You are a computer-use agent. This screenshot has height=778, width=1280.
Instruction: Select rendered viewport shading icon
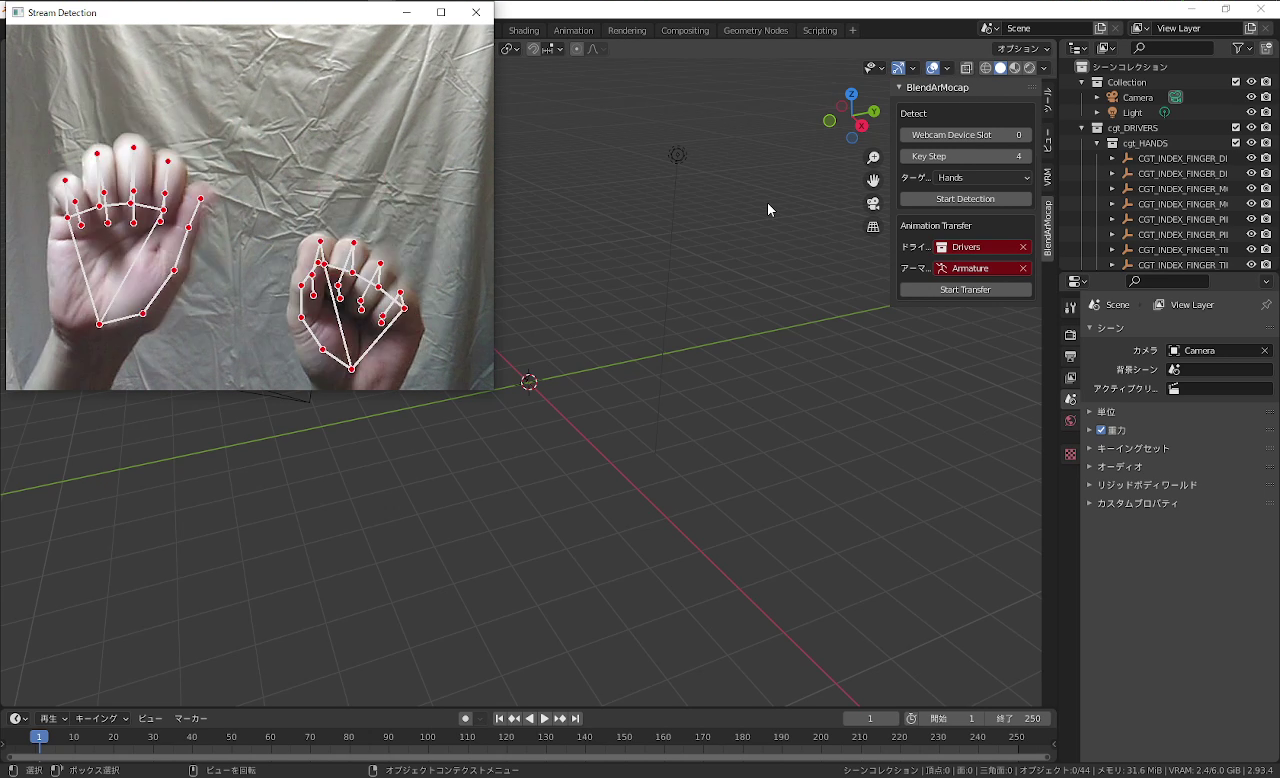click(1029, 68)
